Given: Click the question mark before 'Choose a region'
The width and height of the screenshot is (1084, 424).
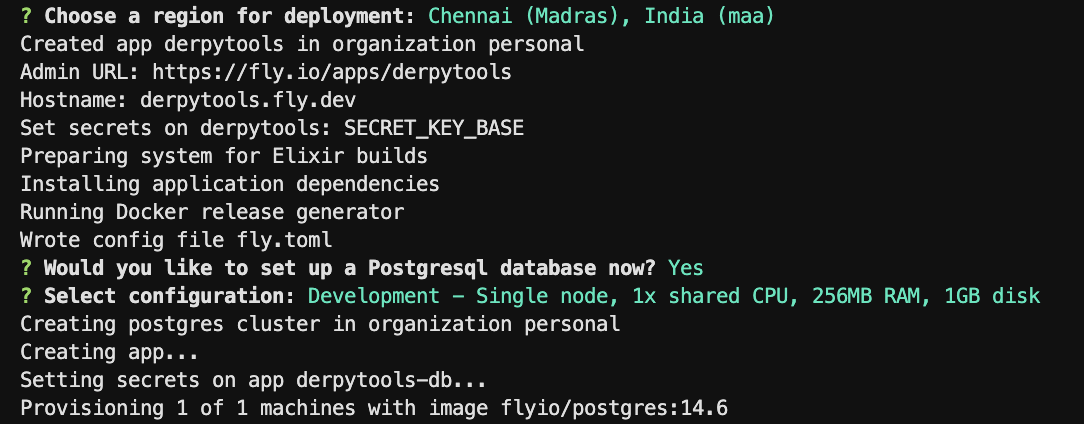Looking at the screenshot, I should tap(26, 16).
